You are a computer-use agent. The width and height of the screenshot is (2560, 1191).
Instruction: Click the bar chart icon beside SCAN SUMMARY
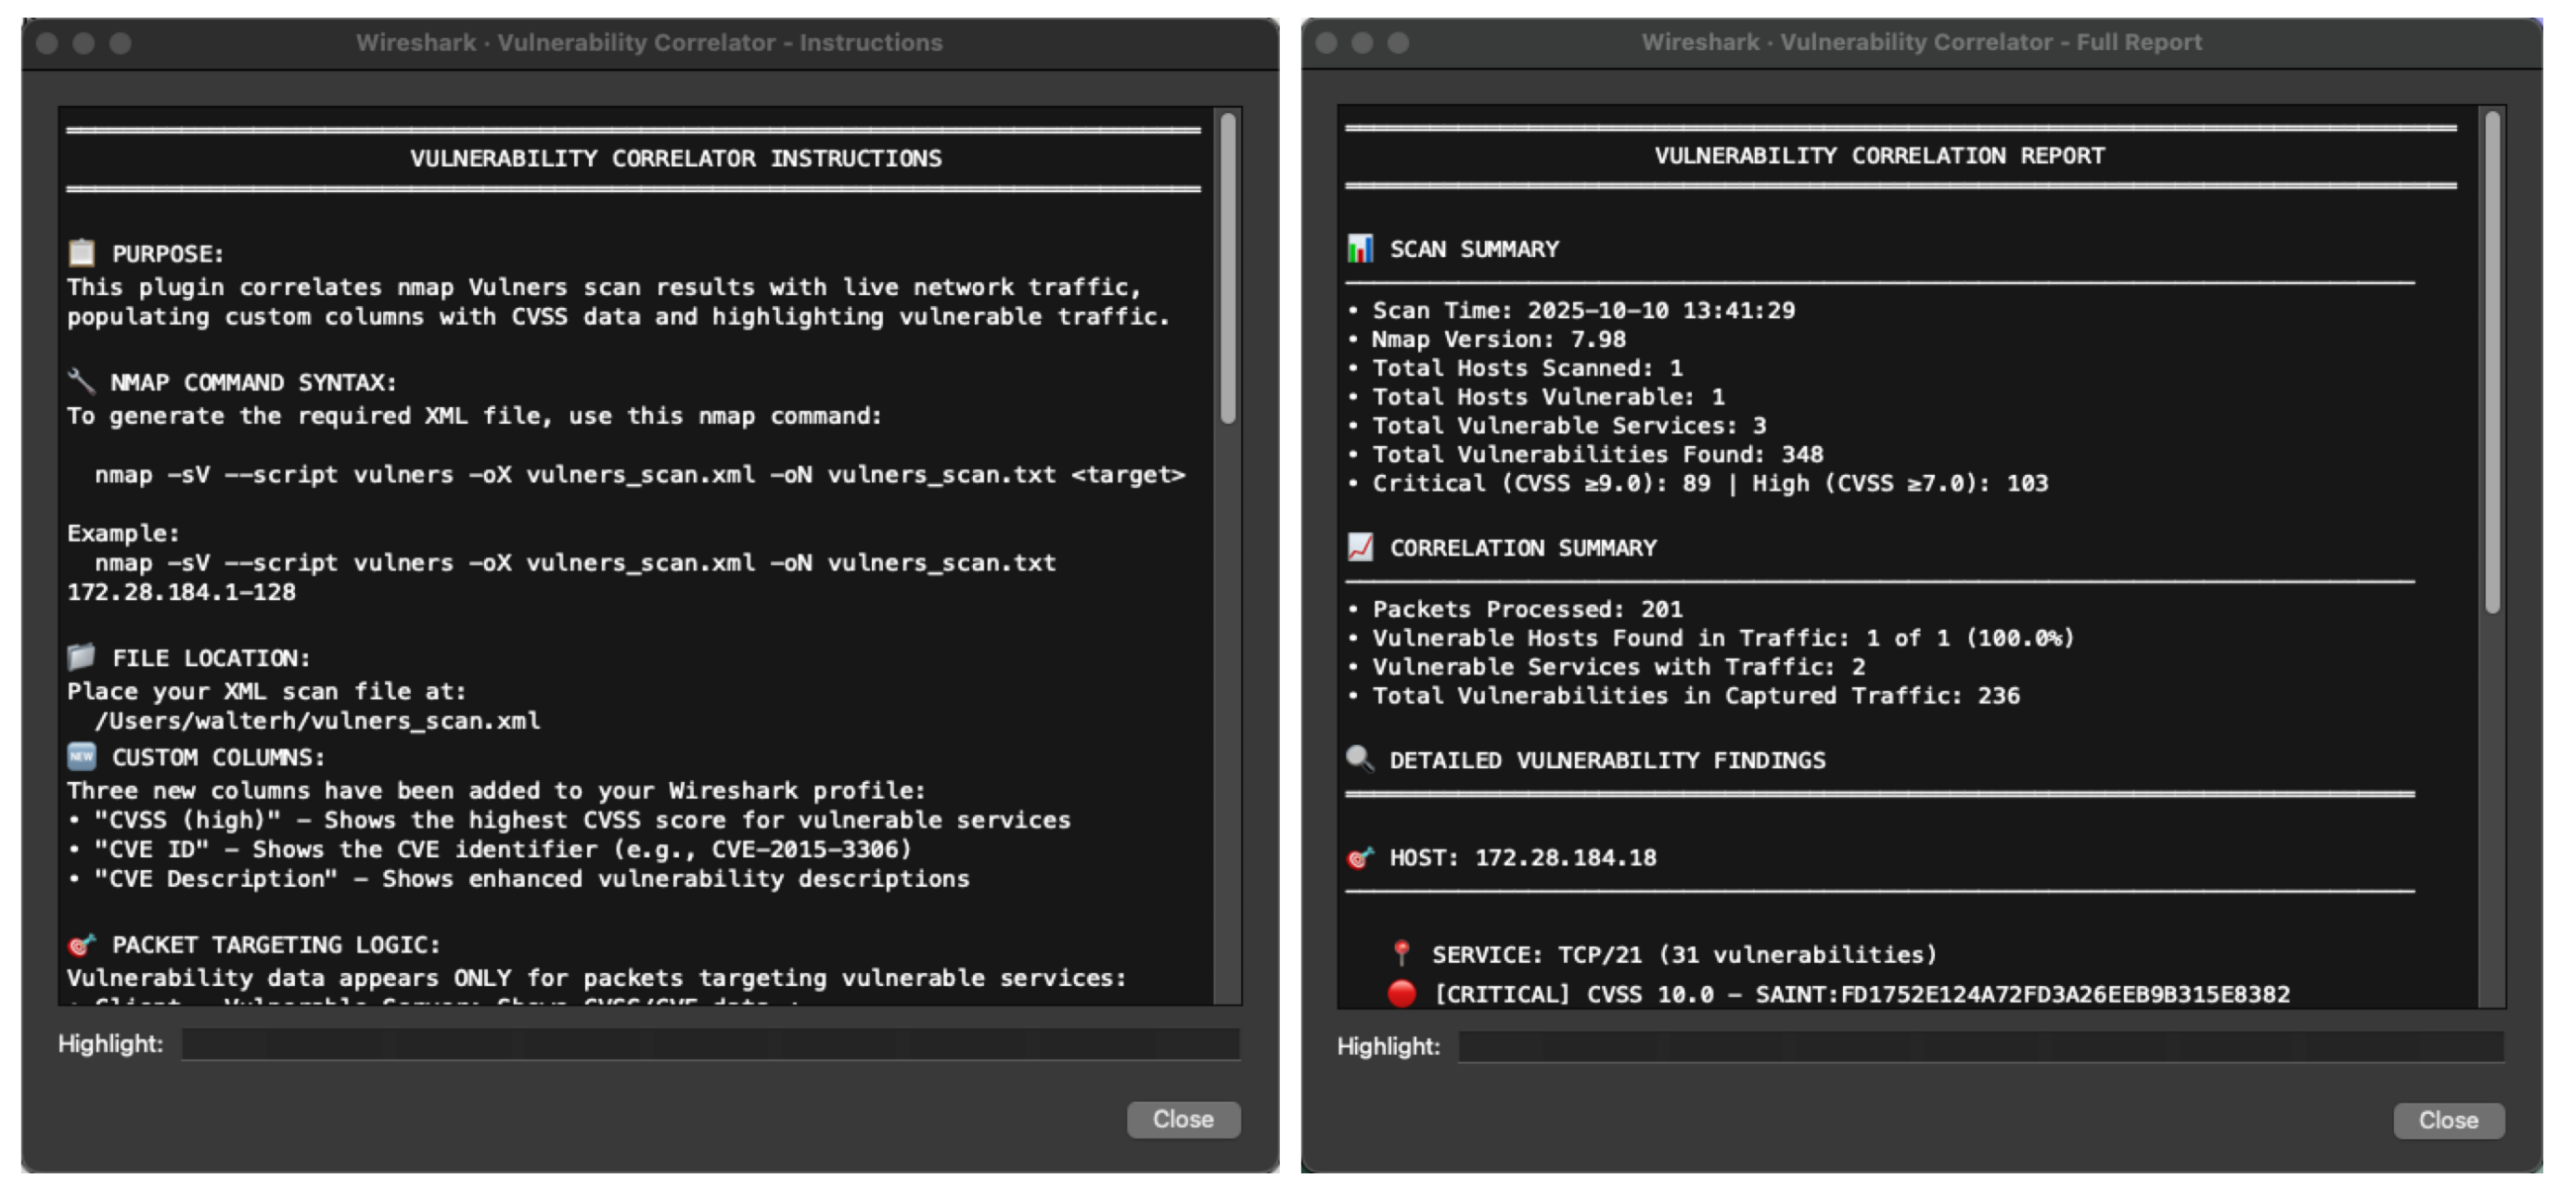point(1360,248)
